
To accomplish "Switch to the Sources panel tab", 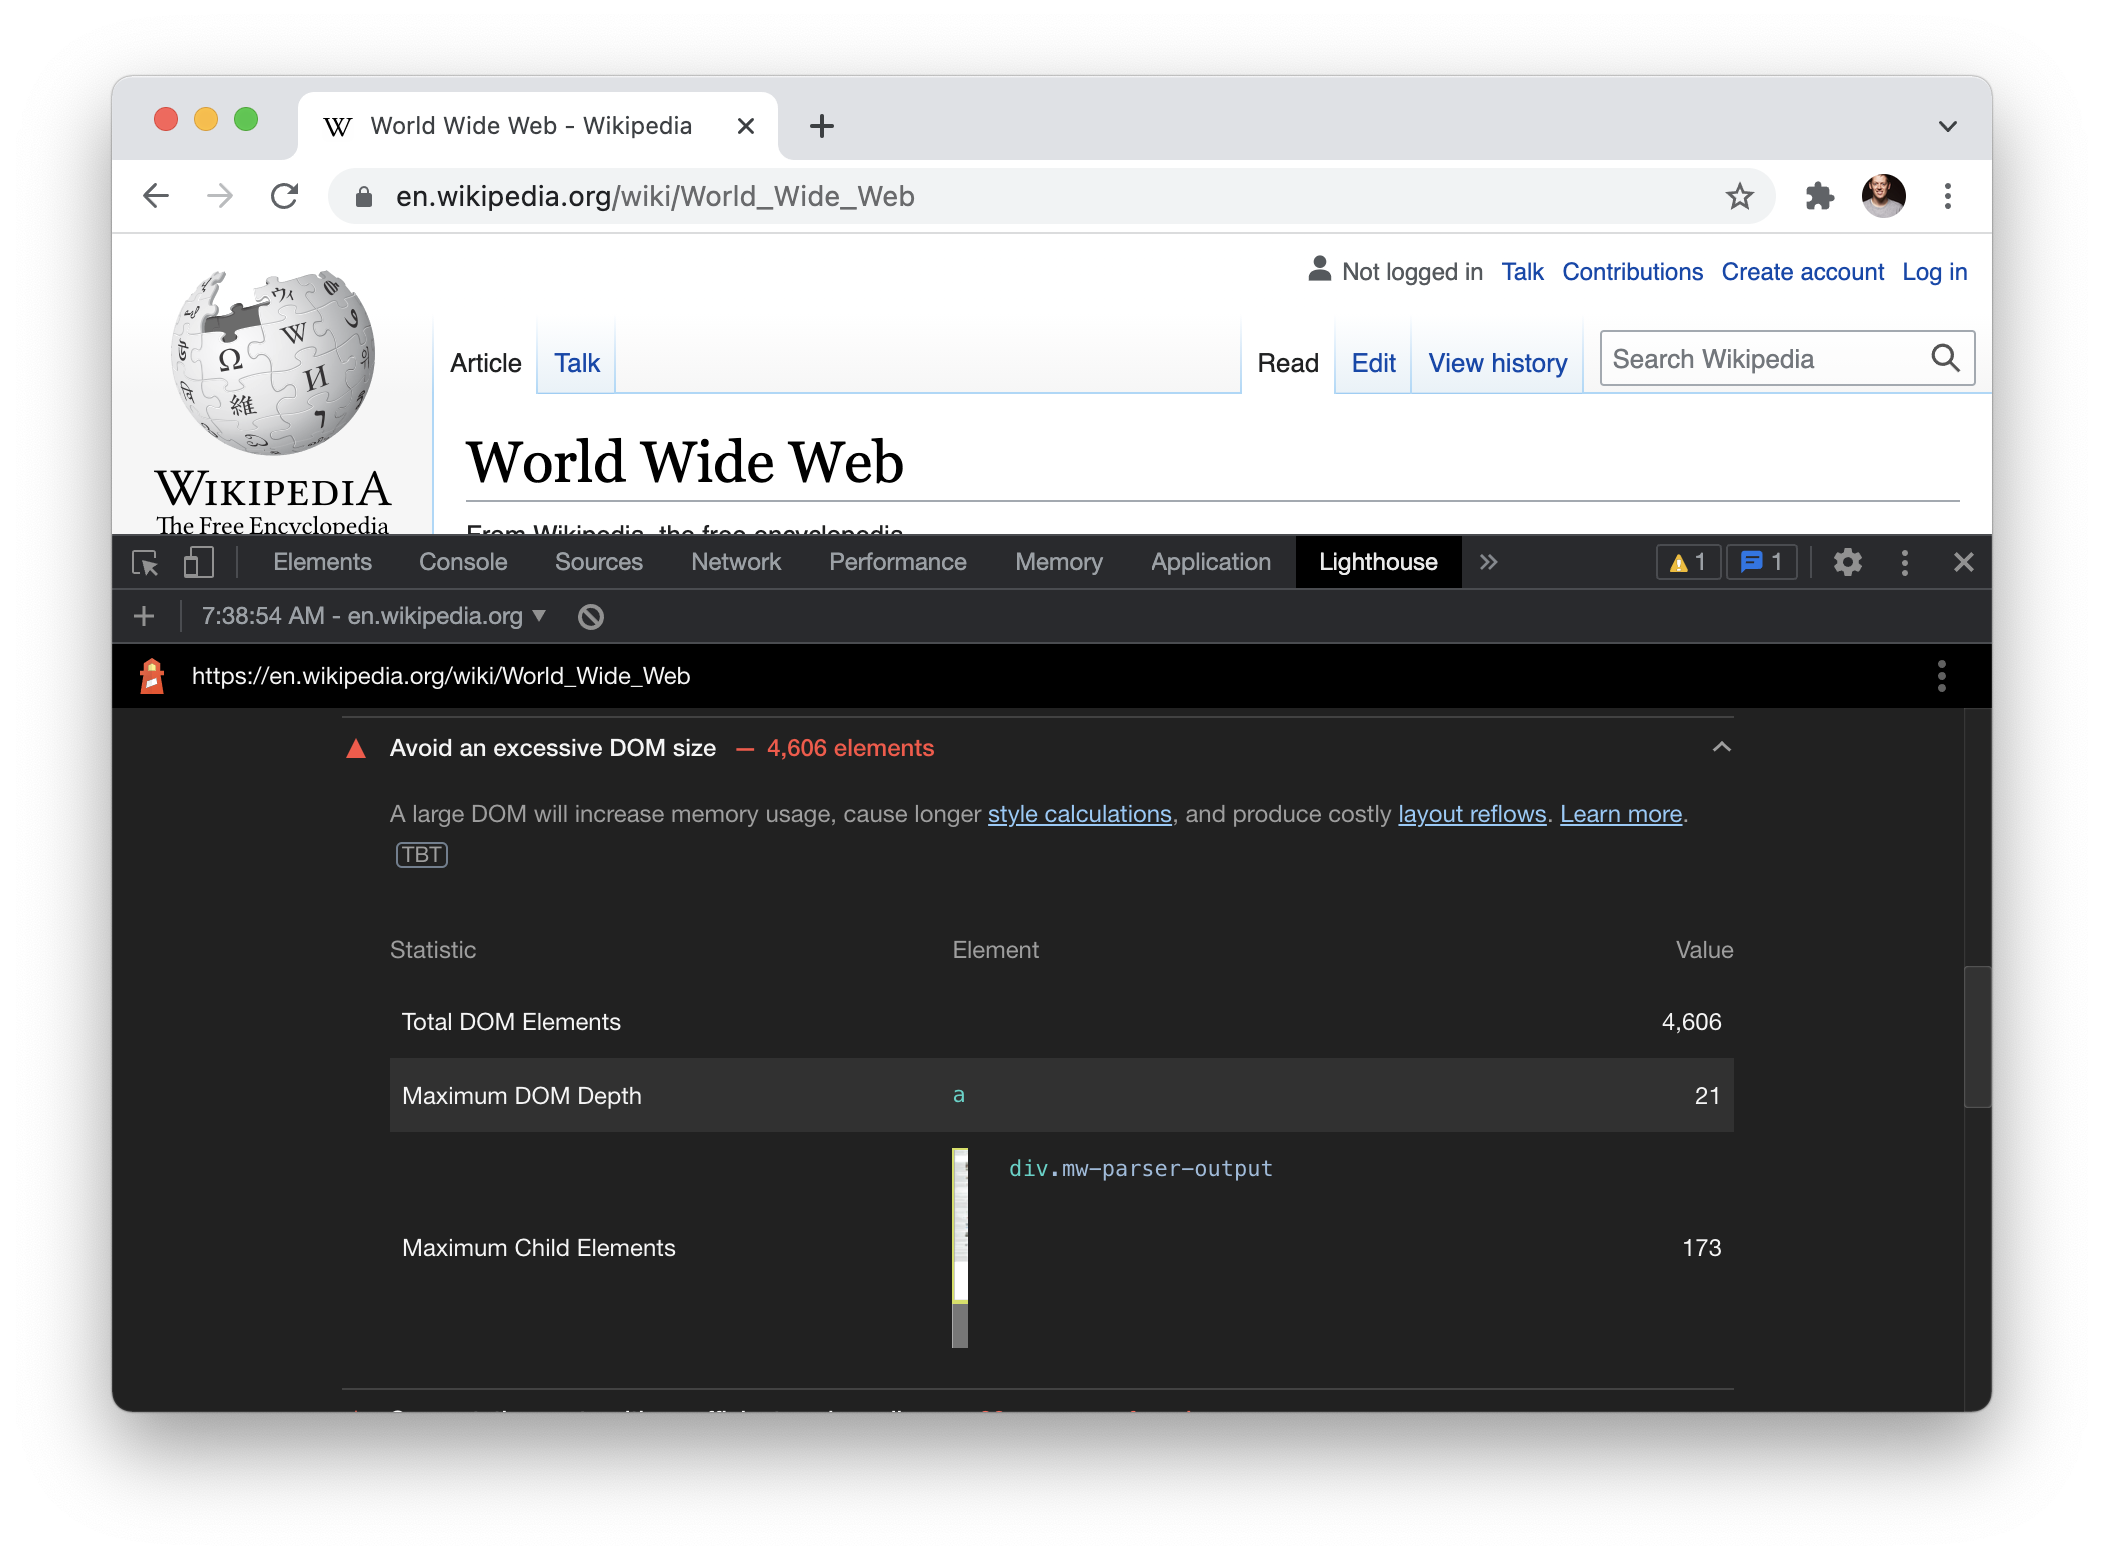I will (x=598, y=562).
